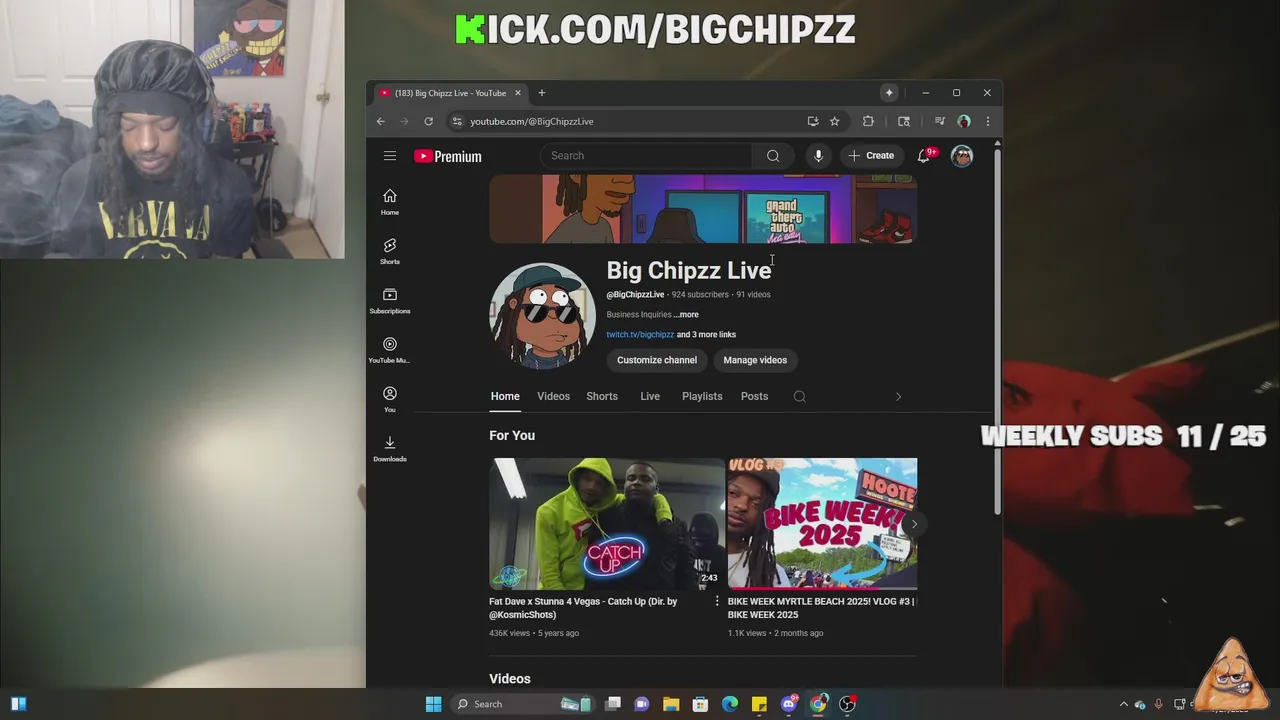Open Sticky Notes from the taskbar

tap(759, 704)
